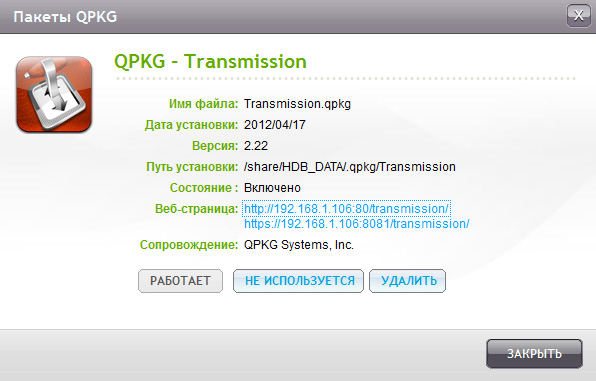596x381 pixels.
Task: Click the install date 2012/04/17
Action: click(274, 125)
